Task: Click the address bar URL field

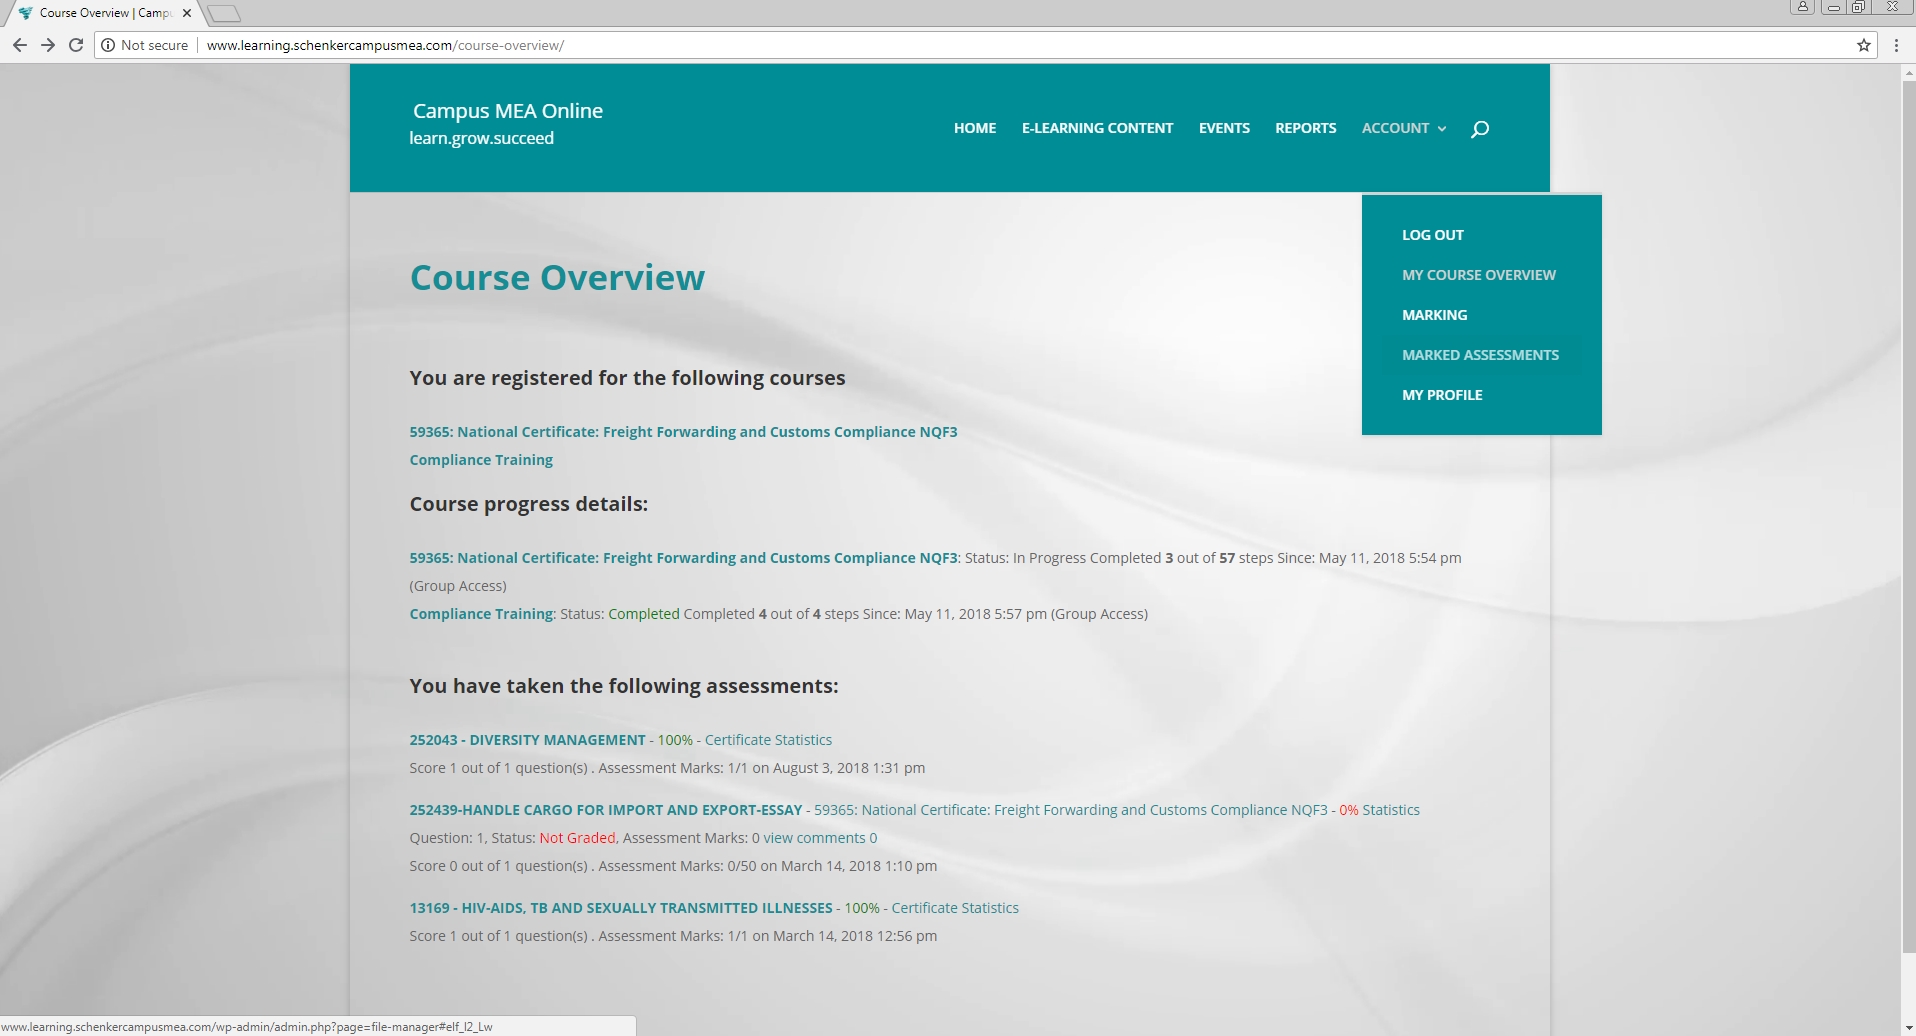Action: click(x=1000, y=45)
